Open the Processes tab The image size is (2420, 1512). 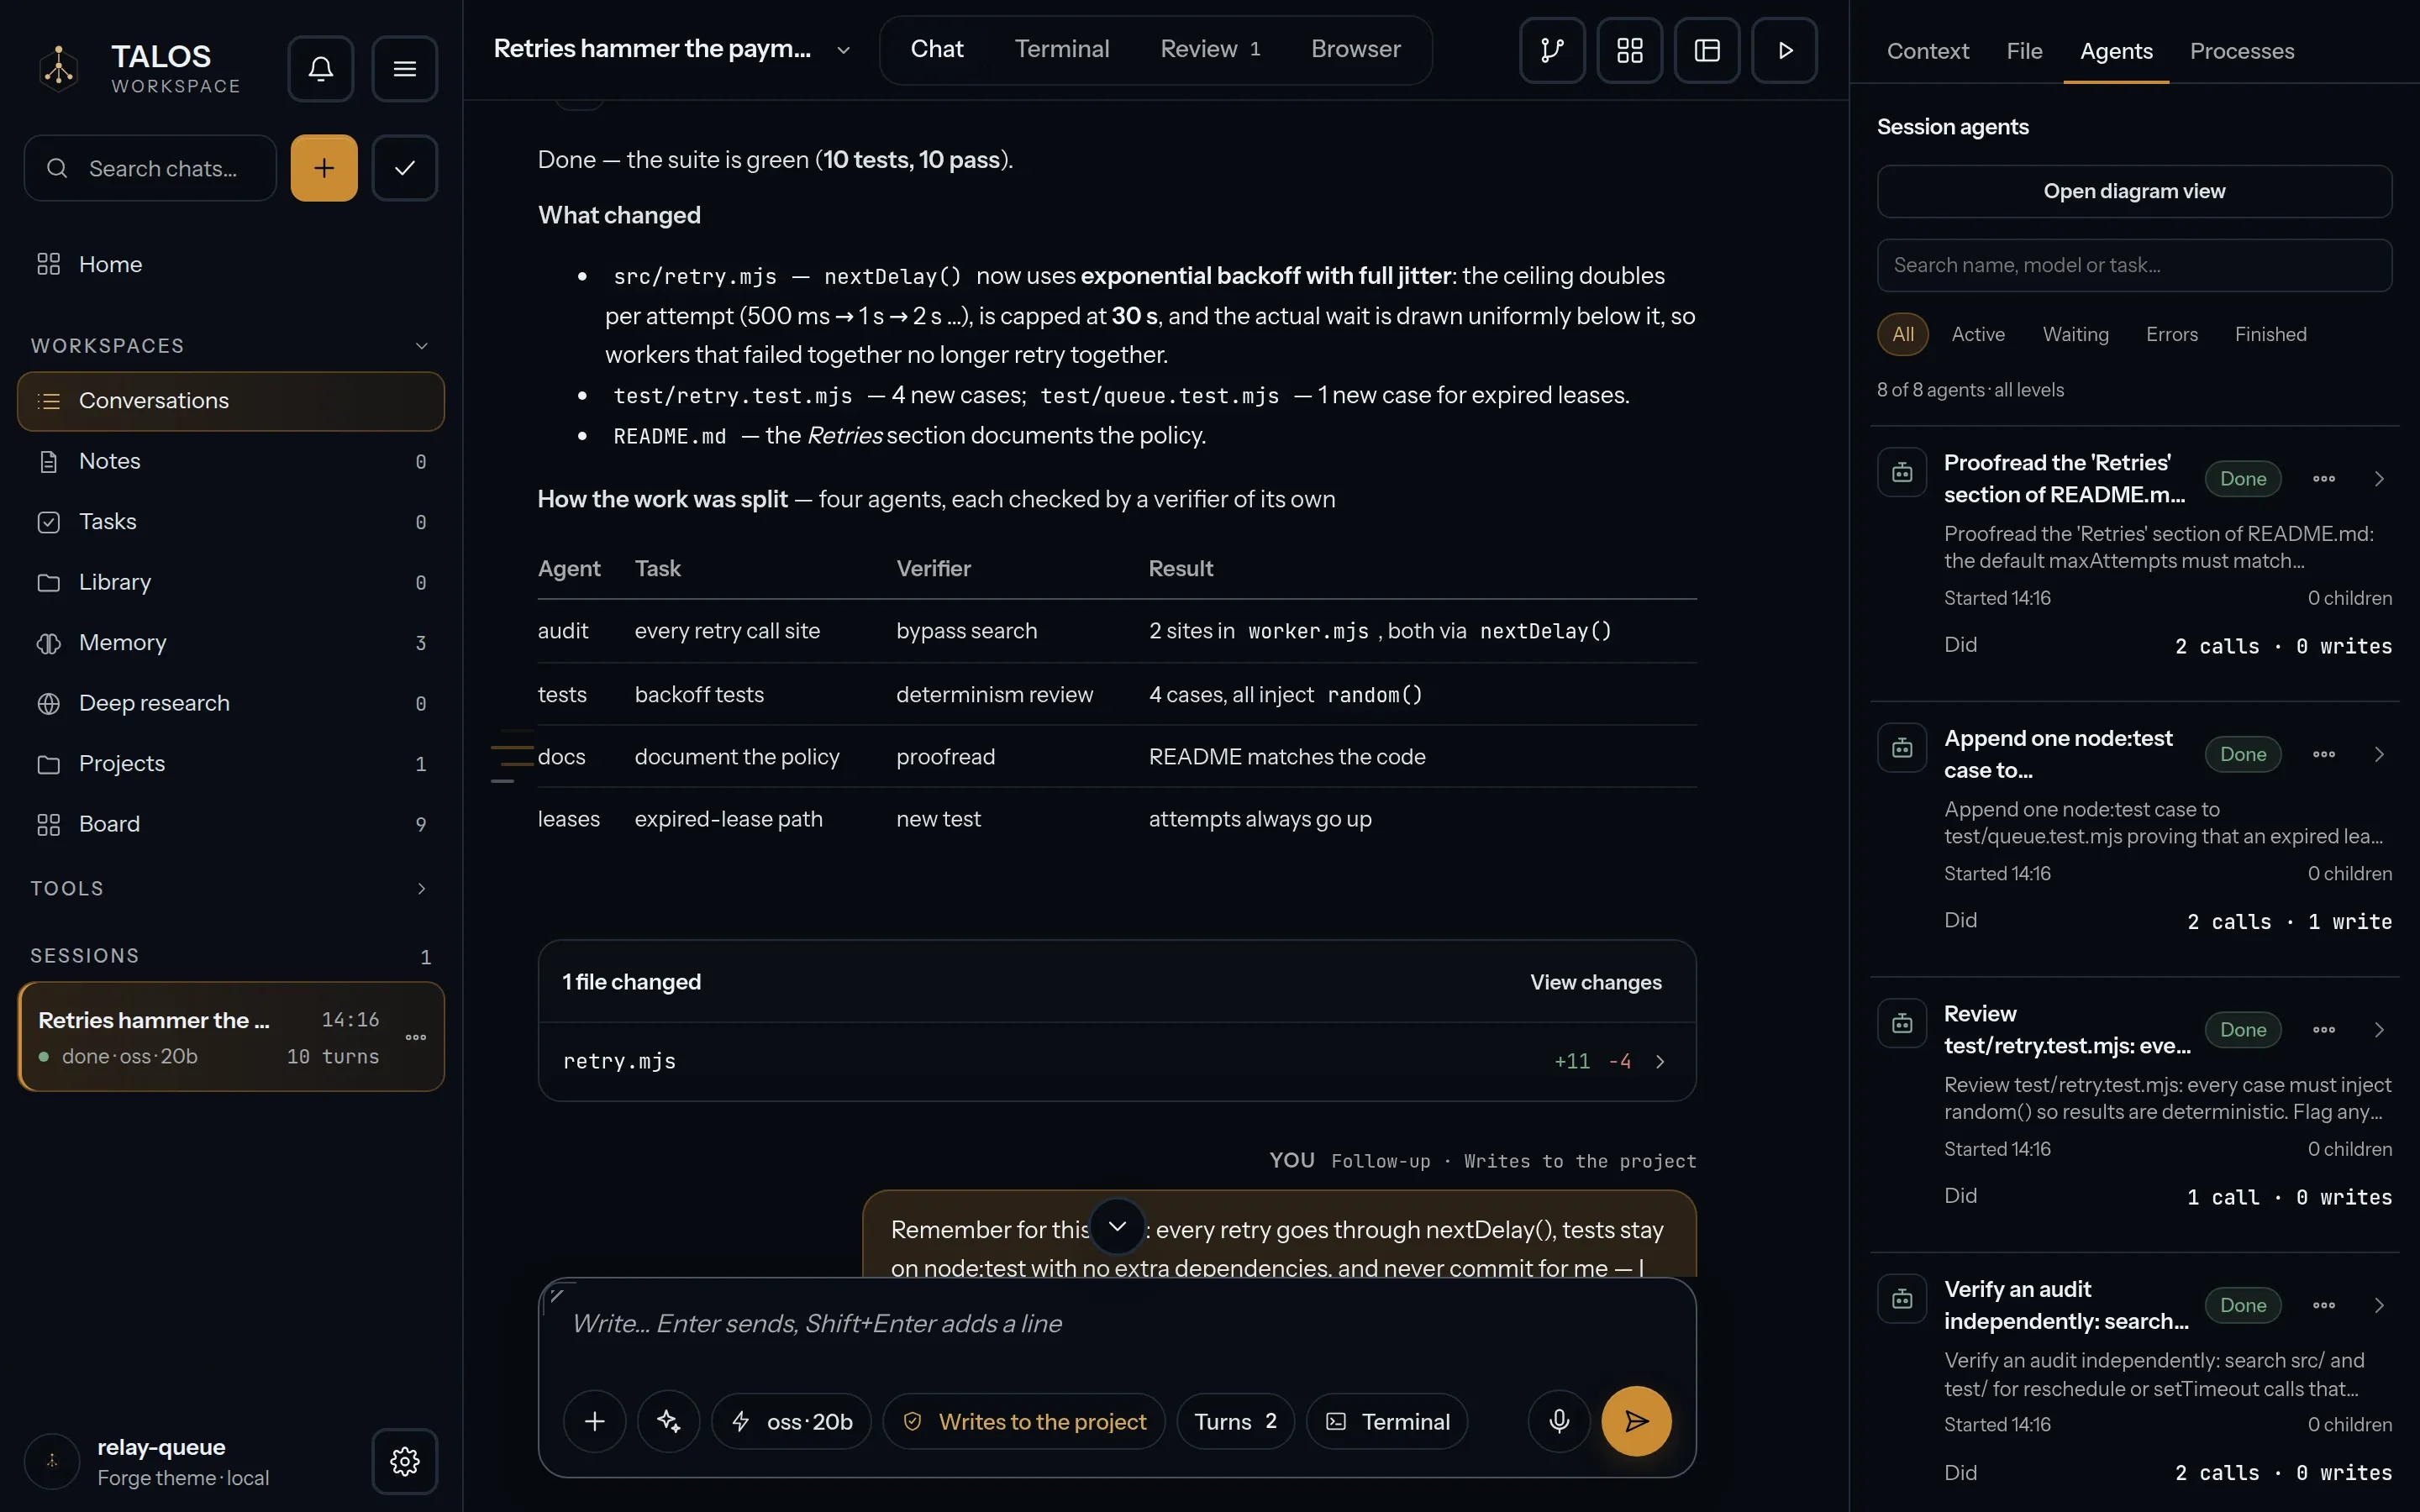click(2242, 51)
